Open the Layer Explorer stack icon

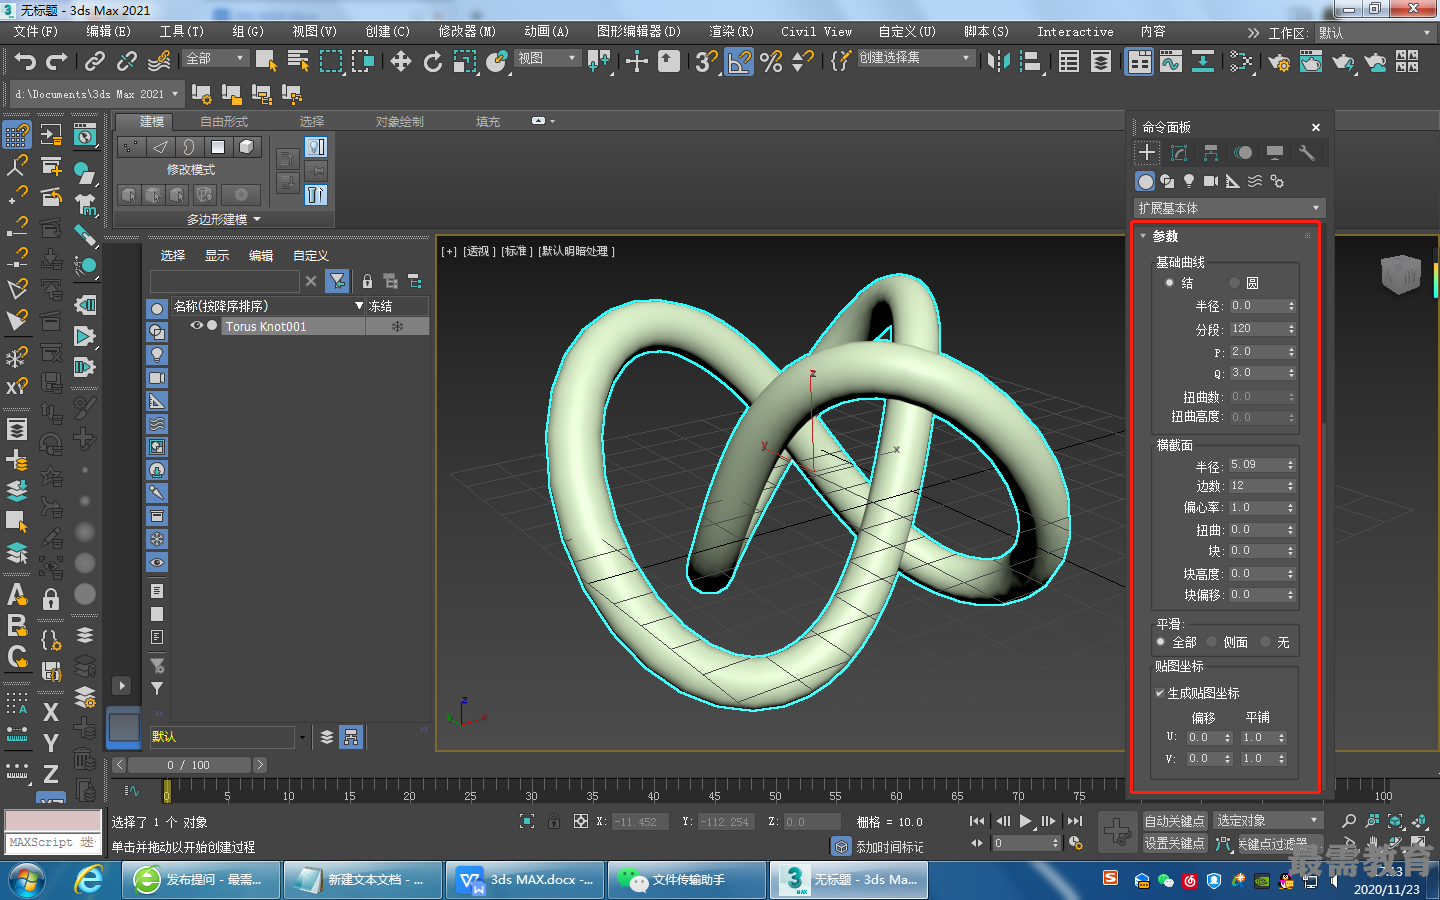tap(1101, 62)
